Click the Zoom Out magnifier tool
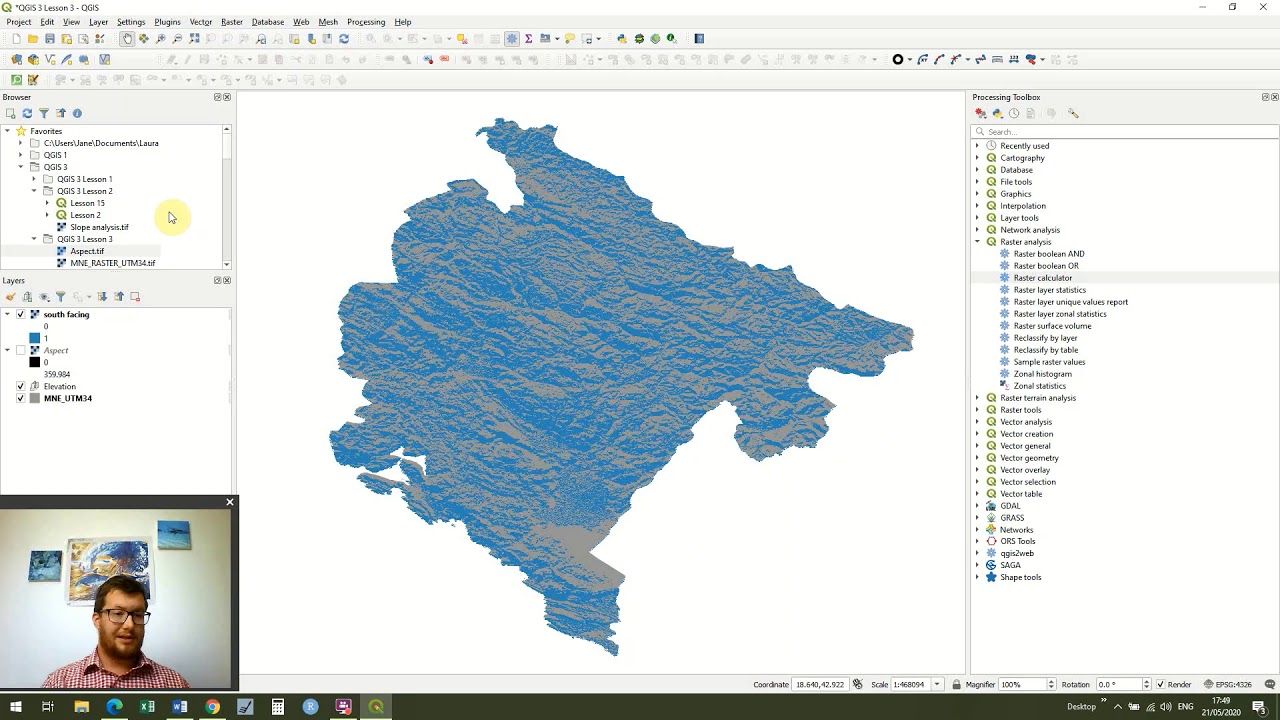 coord(178,39)
